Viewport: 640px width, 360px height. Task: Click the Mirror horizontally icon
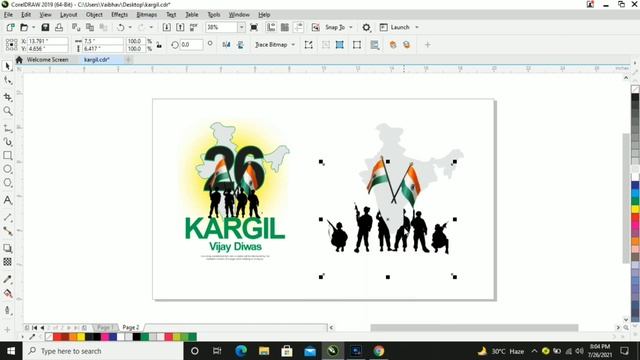[226, 44]
